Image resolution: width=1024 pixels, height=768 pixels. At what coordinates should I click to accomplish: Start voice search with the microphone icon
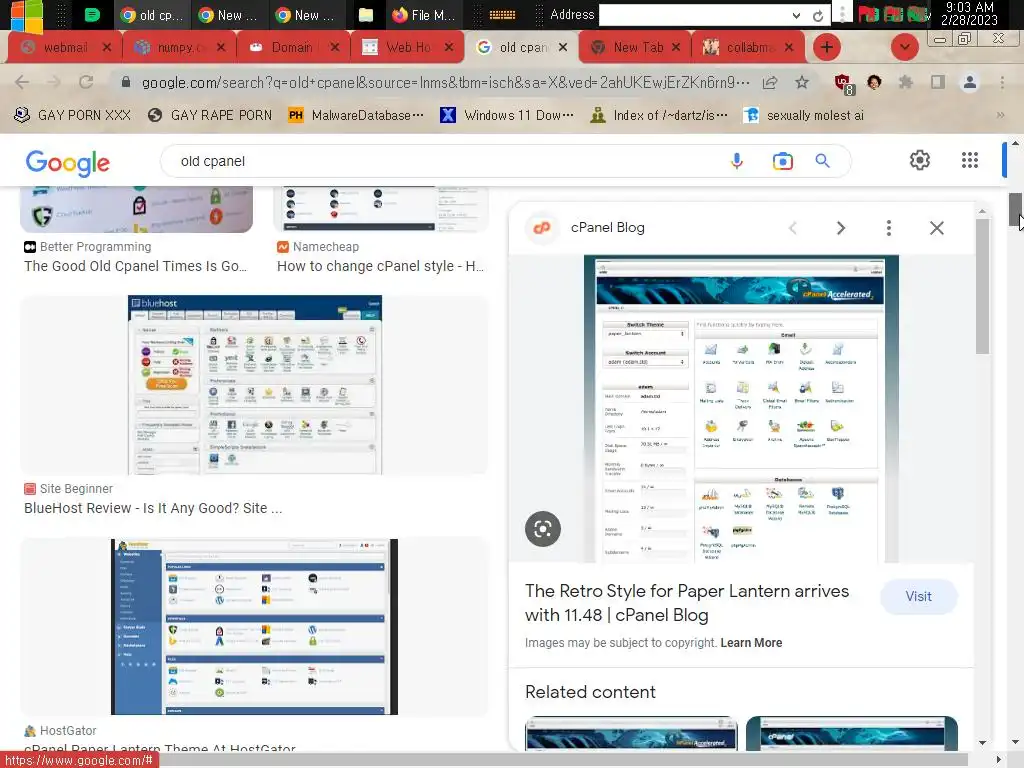tap(737, 161)
